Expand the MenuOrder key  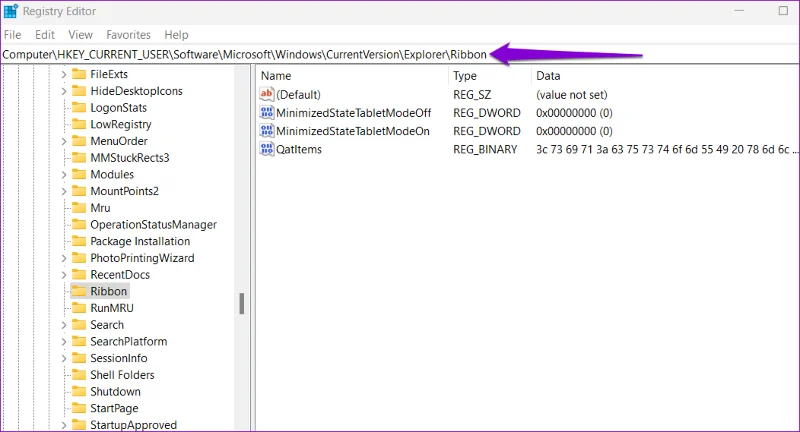point(64,141)
